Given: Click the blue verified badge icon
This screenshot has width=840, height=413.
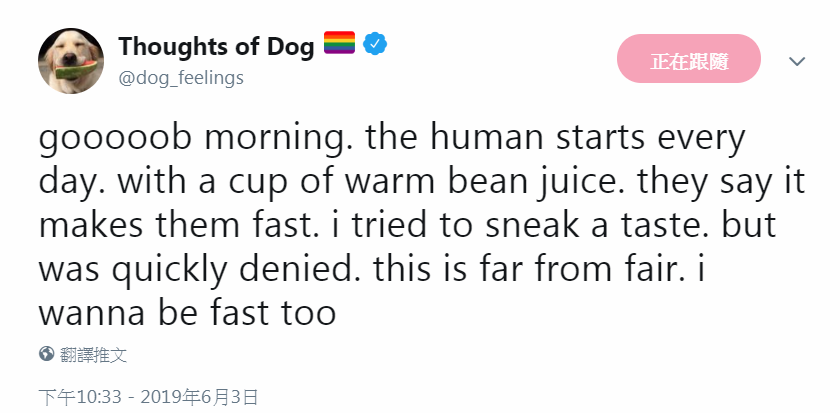Looking at the screenshot, I should click(x=375, y=43).
